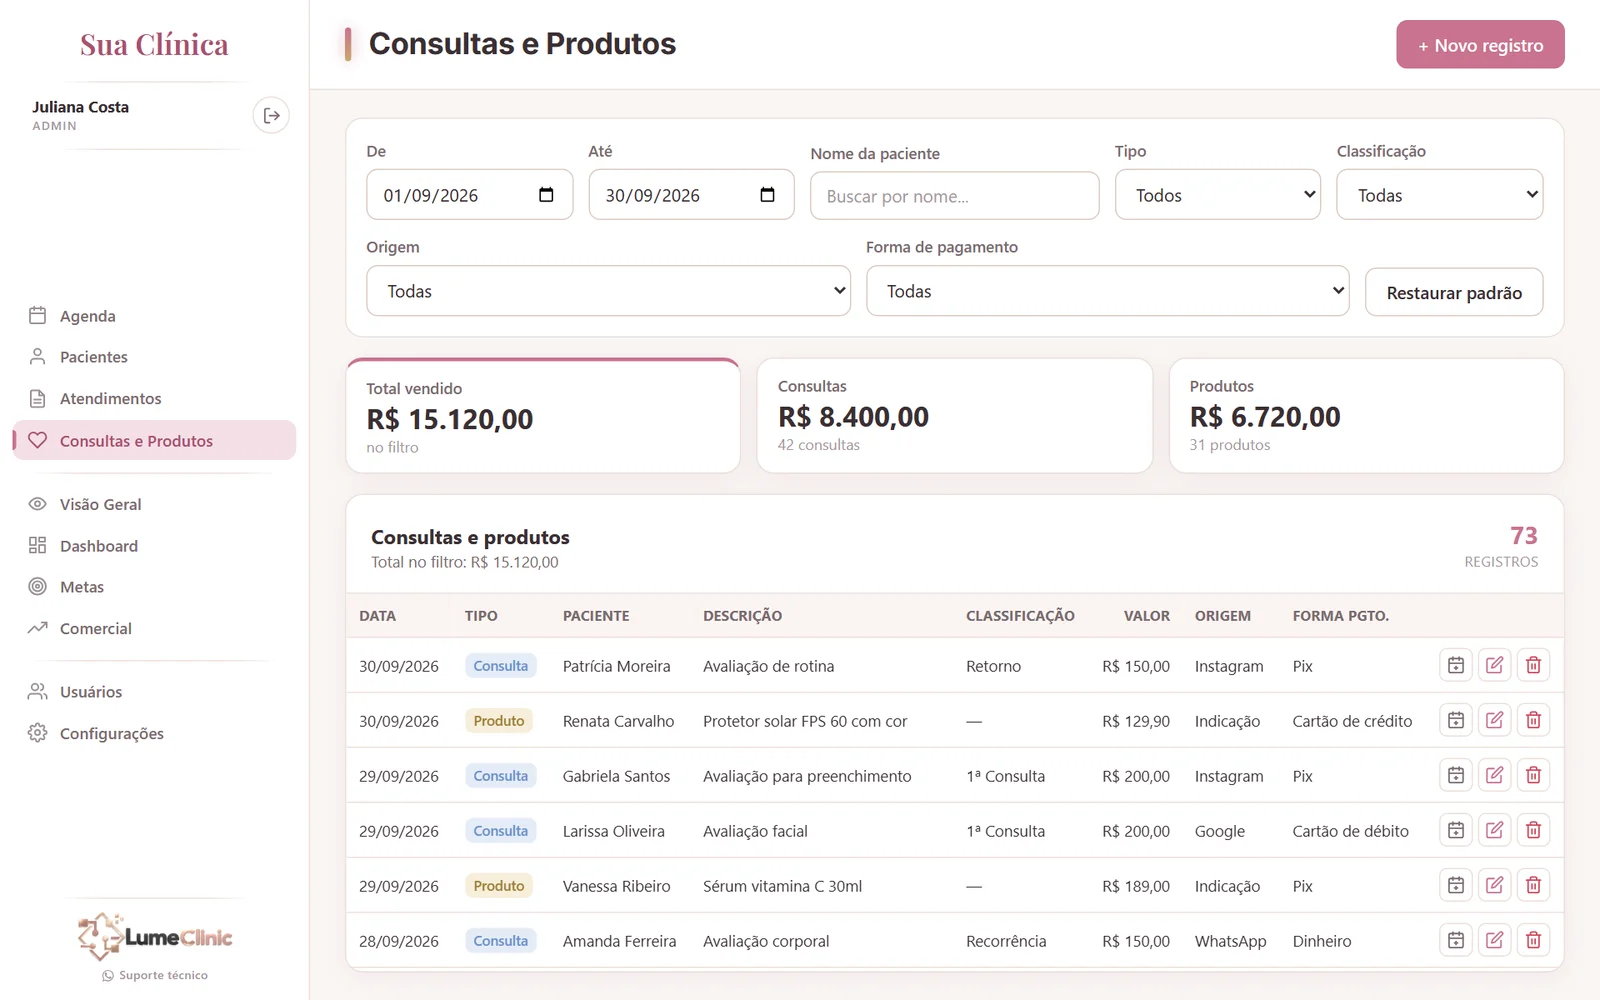Edit the Renata Carvalho record
The width and height of the screenshot is (1600, 1000).
[1494, 720]
